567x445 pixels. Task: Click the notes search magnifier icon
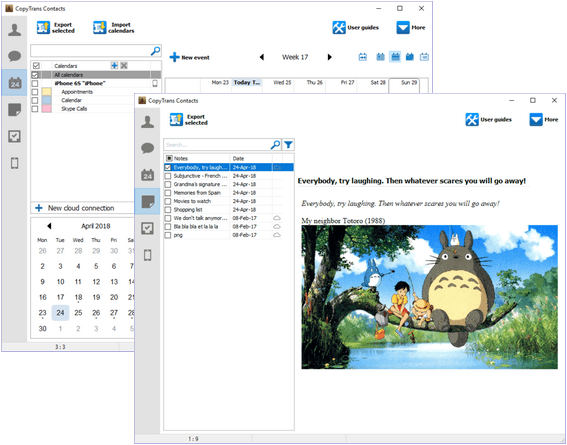tap(276, 145)
